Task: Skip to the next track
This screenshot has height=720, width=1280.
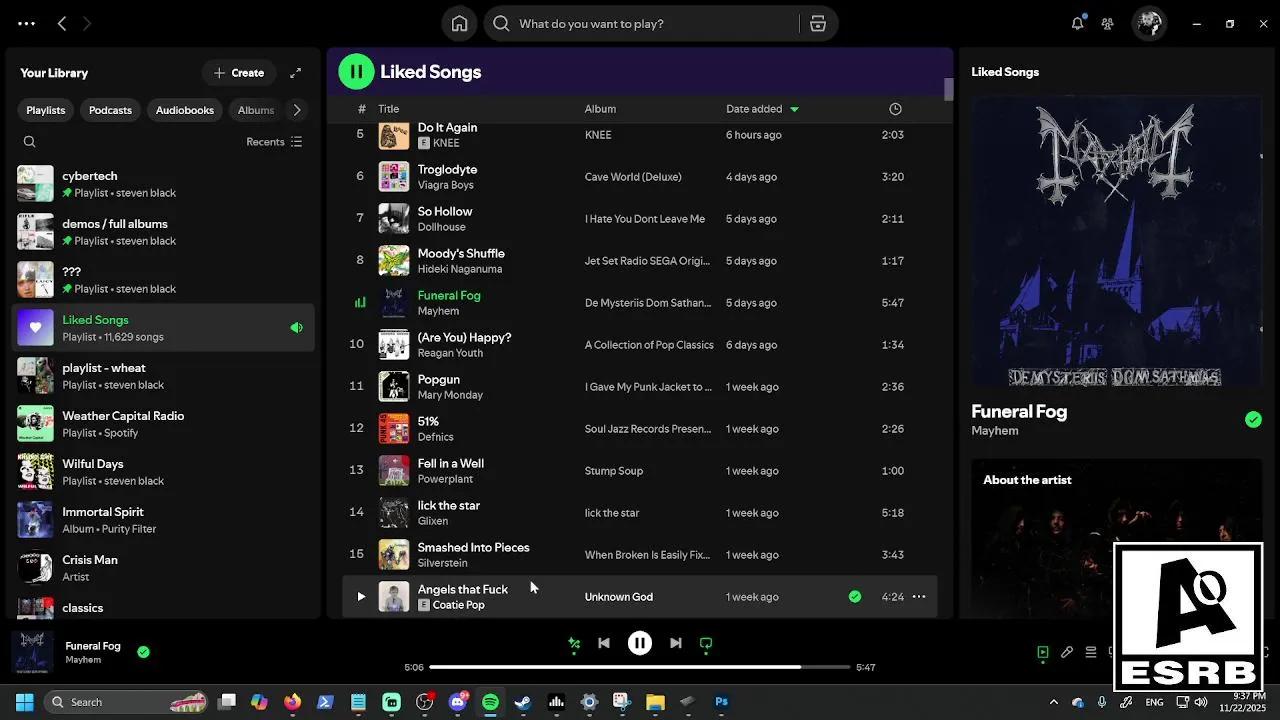Action: pos(676,643)
